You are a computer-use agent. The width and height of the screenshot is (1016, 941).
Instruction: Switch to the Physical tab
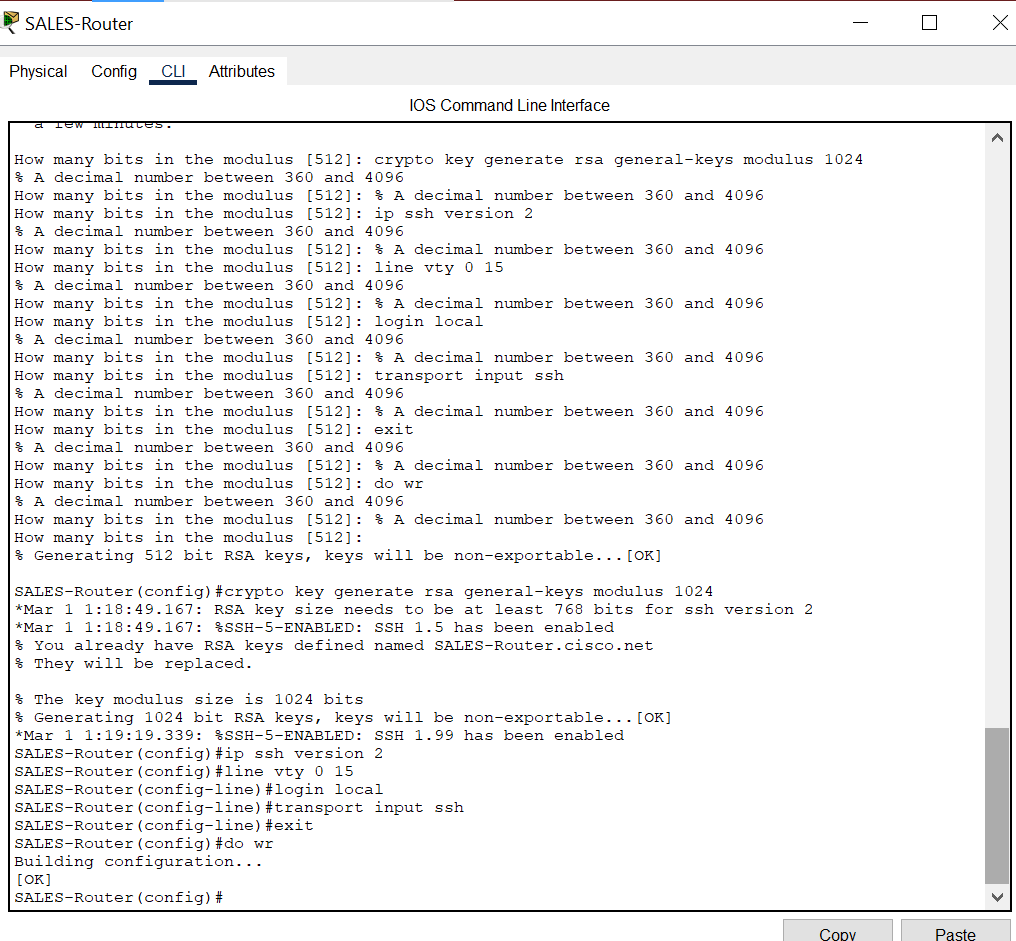38,71
